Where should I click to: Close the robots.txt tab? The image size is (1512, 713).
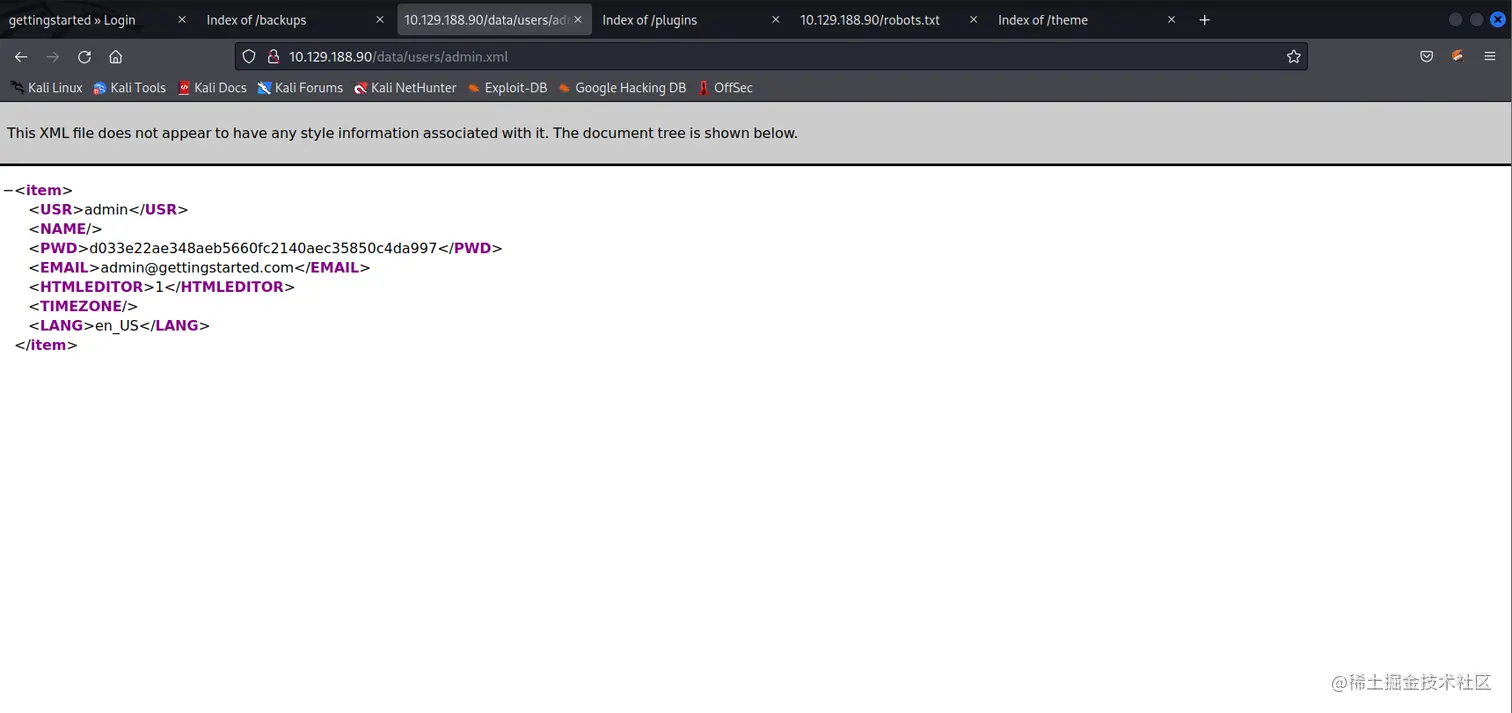point(974,20)
